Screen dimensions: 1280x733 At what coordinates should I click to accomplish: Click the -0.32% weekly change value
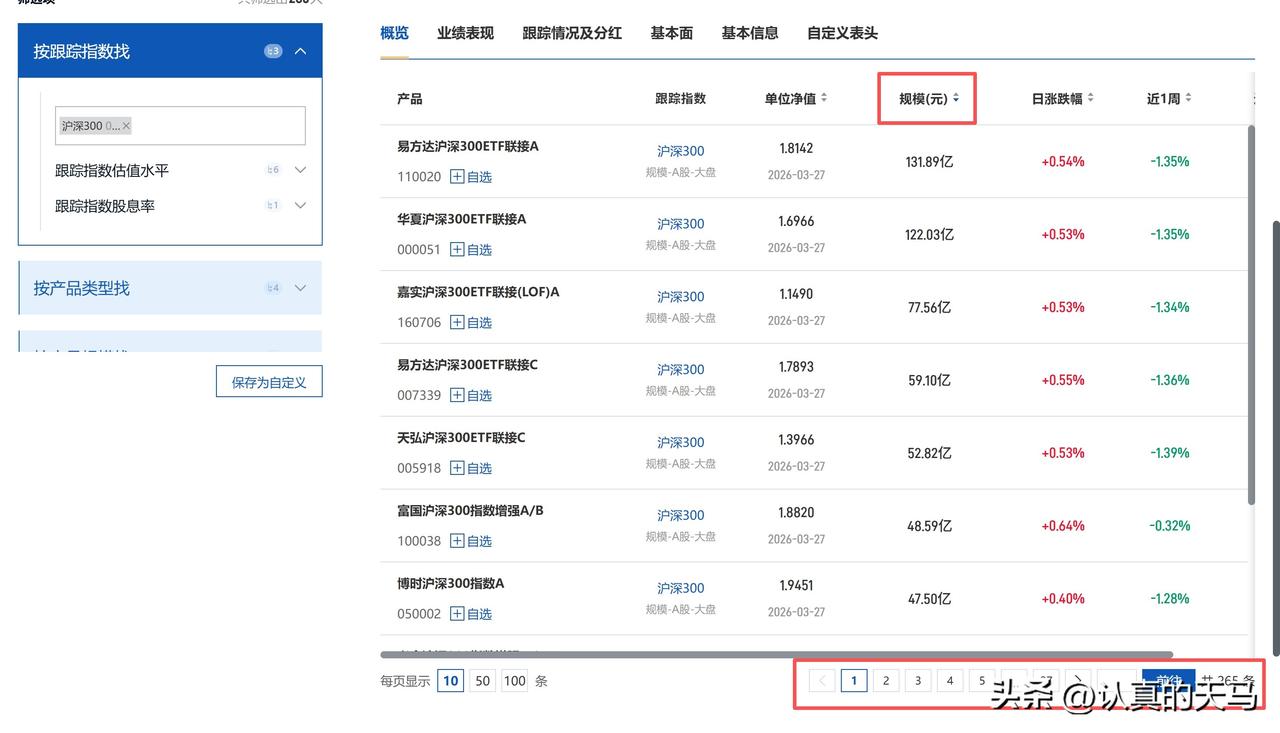pos(1170,526)
